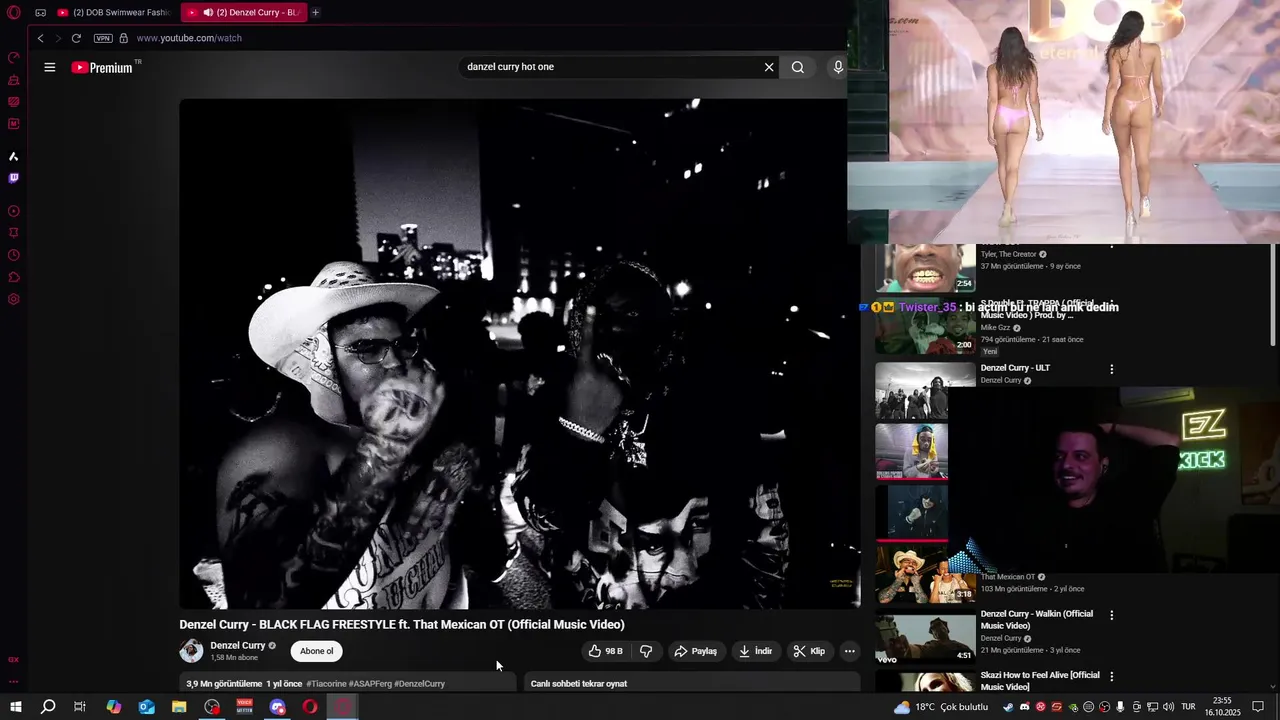Toggle the VPN badge in address bar
Viewport: 1280px width, 720px height.
click(103, 38)
